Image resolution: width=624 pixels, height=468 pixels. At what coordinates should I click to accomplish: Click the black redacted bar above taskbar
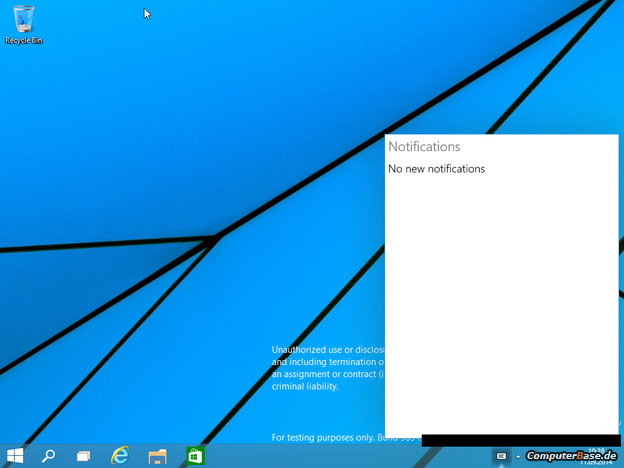pyautogui.click(x=520, y=440)
